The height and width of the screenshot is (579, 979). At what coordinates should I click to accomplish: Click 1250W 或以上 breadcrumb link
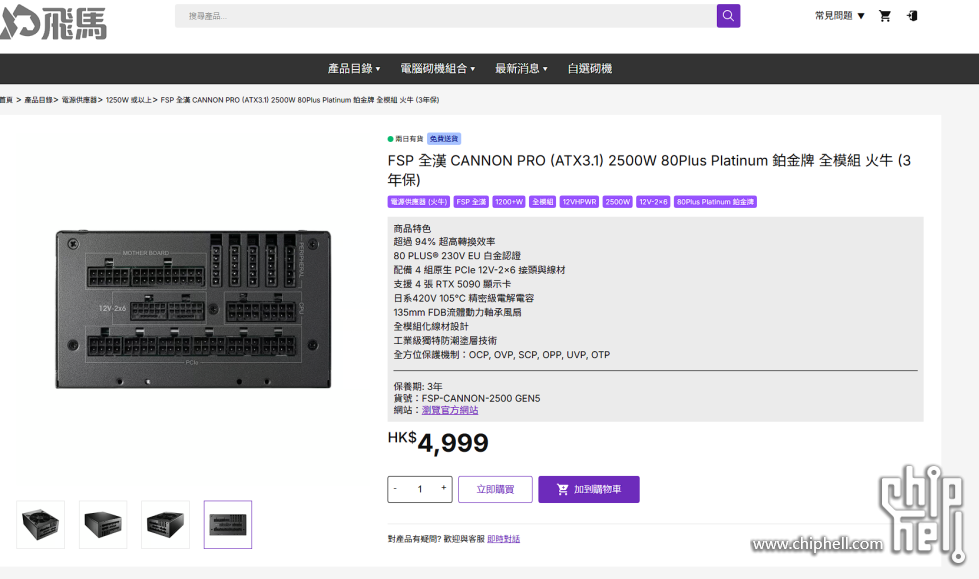(129, 100)
